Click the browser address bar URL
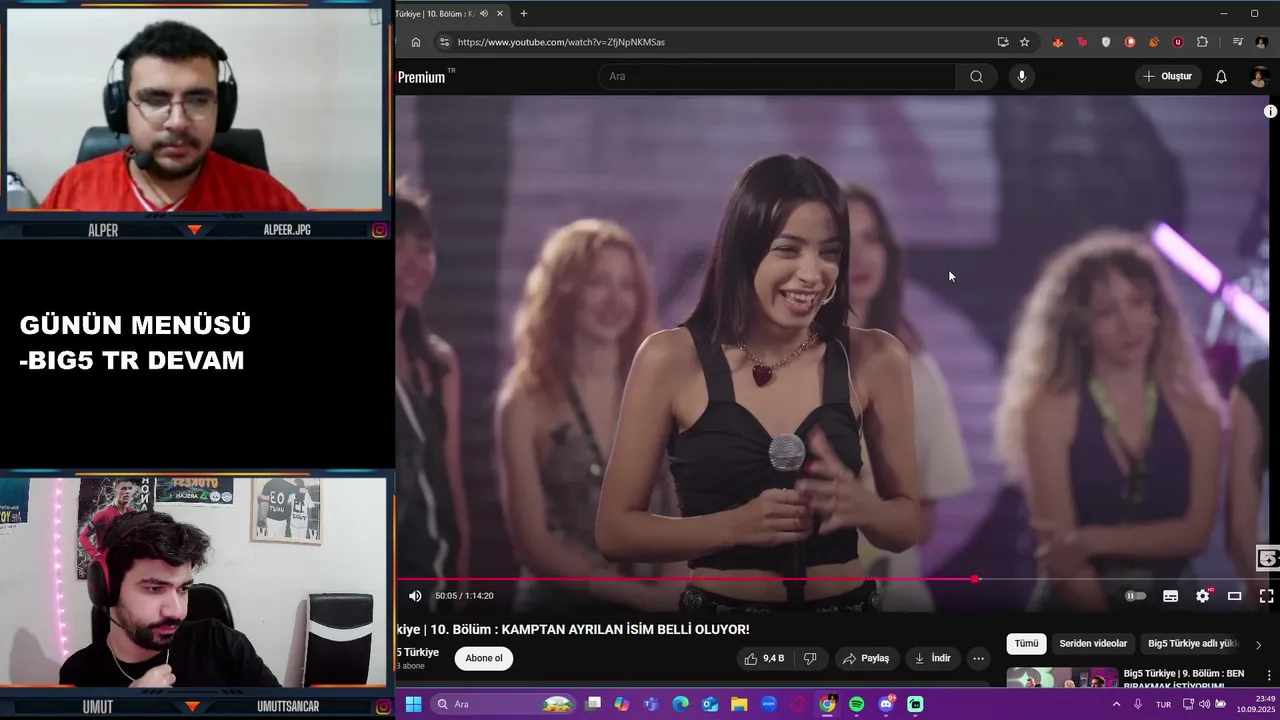Image resolution: width=1280 pixels, height=720 pixels. (561, 42)
